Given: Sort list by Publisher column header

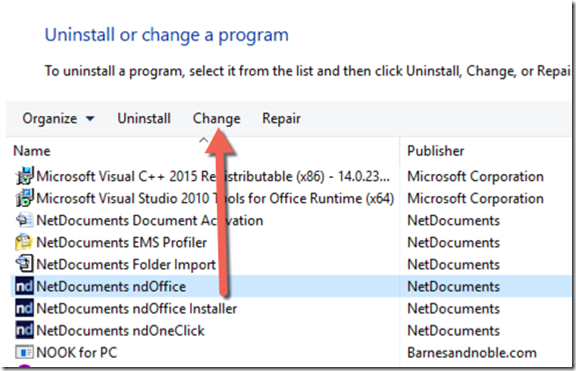Looking at the screenshot, I should 436,151.
